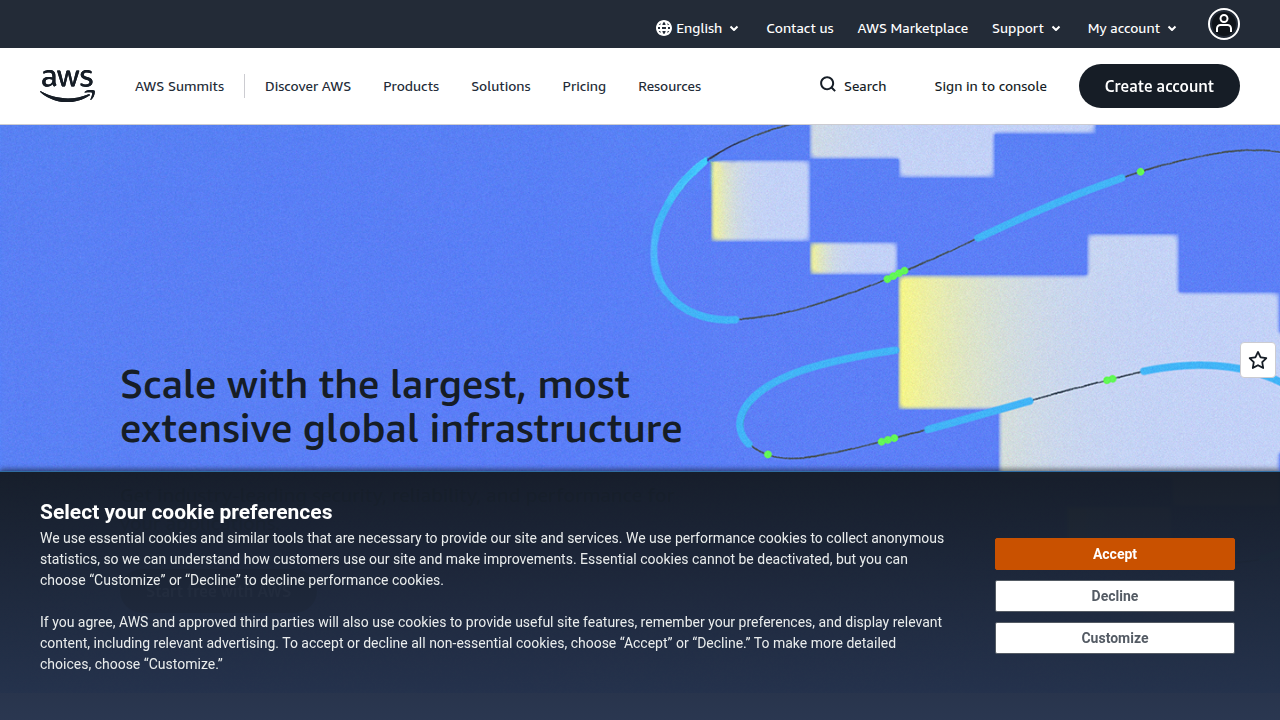Open the Products menu
Image resolution: width=1280 pixels, height=720 pixels.
point(411,86)
